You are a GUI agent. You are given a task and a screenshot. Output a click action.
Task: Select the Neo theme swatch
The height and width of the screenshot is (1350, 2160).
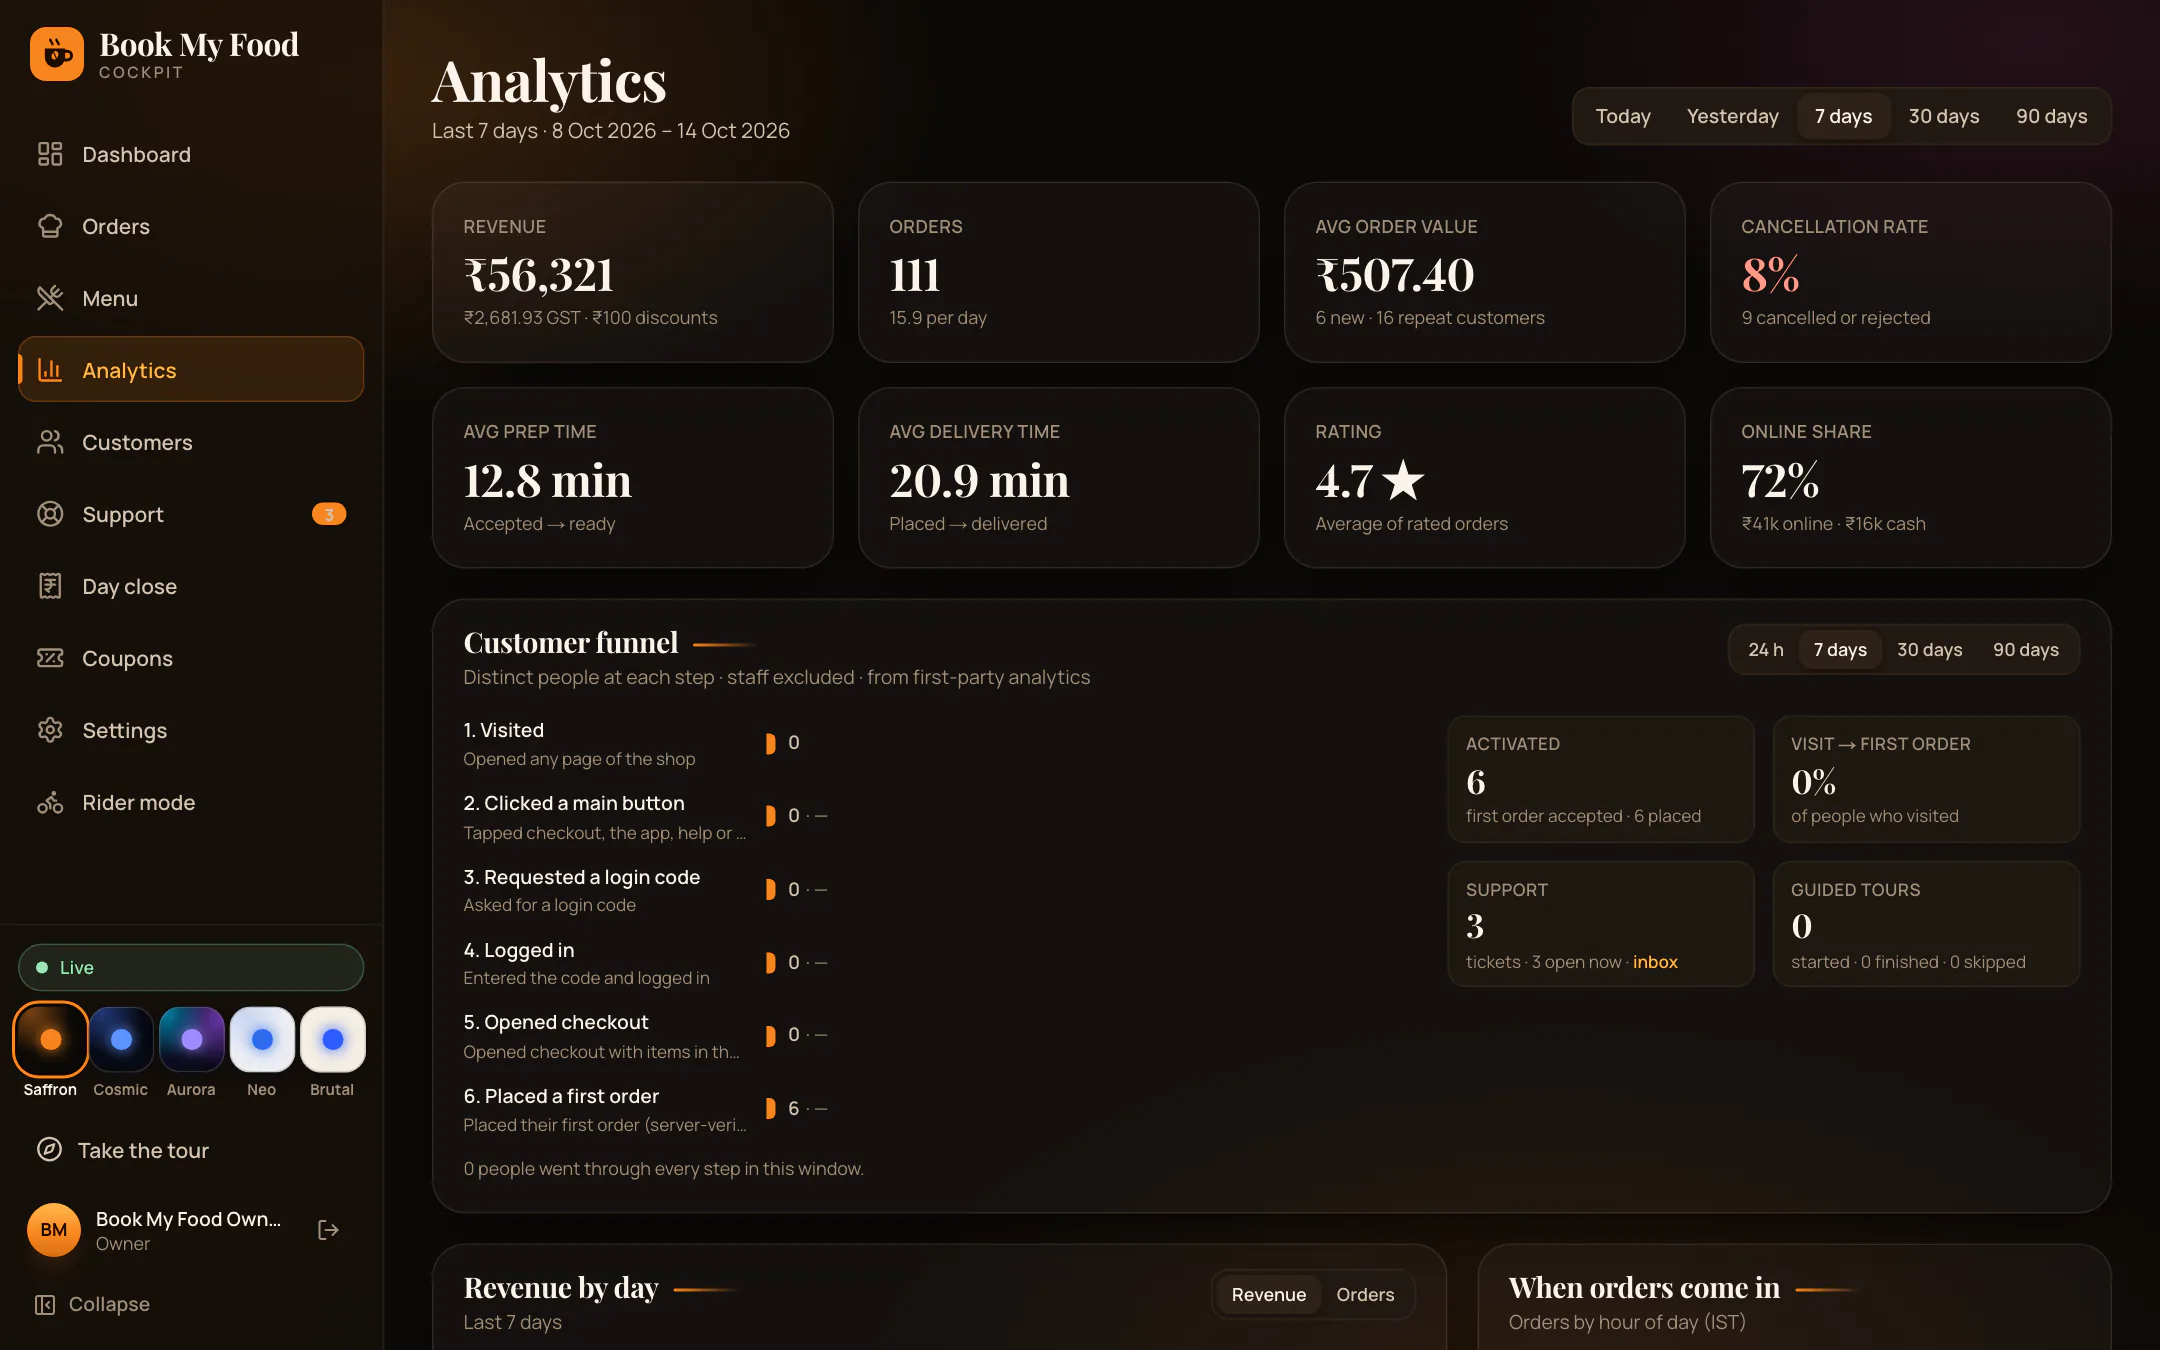(x=262, y=1039)
